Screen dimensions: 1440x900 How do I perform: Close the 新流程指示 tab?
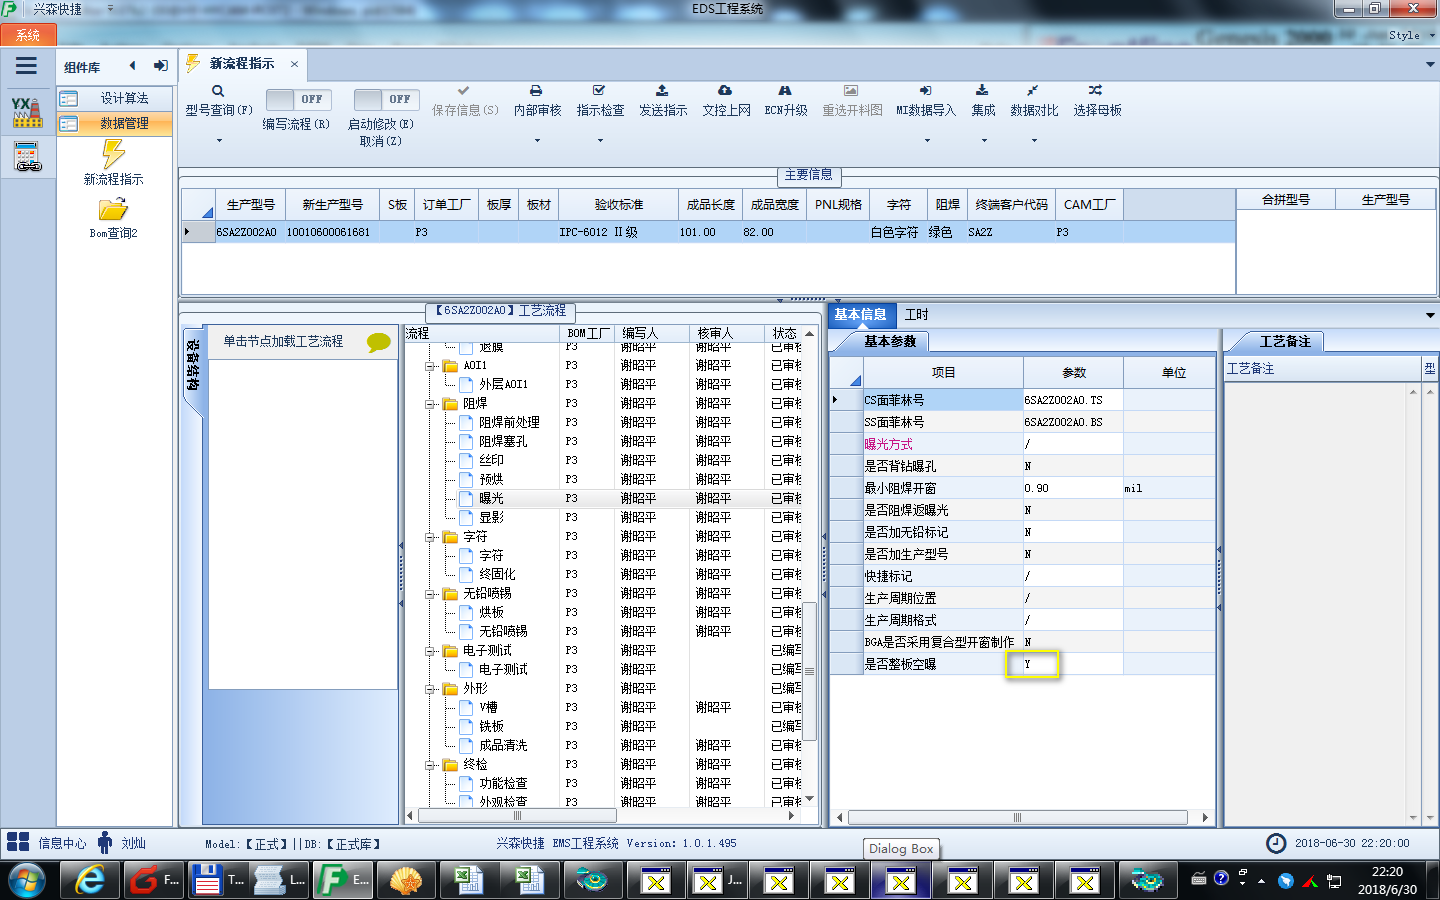[x=294, y=64]
